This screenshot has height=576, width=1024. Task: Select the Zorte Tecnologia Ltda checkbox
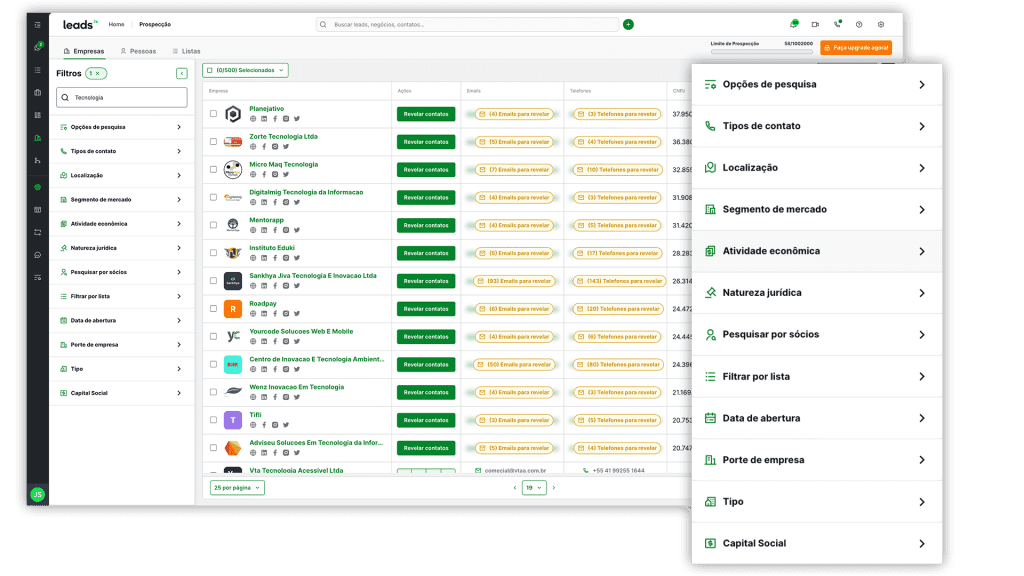tap(214, 141)
